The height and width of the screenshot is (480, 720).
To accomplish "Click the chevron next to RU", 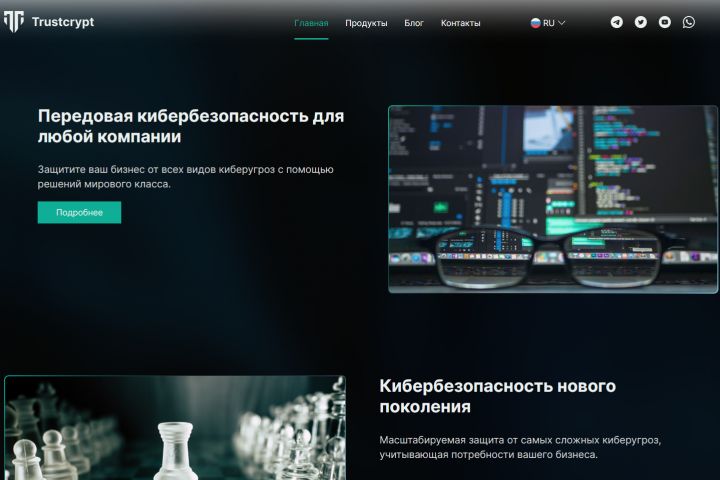I will click(561, 23).
